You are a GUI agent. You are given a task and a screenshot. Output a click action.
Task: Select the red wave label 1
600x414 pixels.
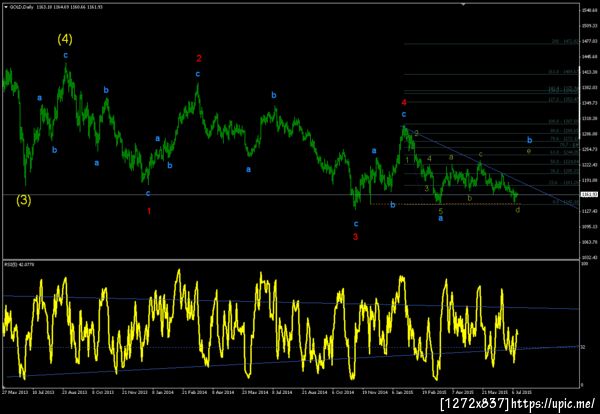149,210
